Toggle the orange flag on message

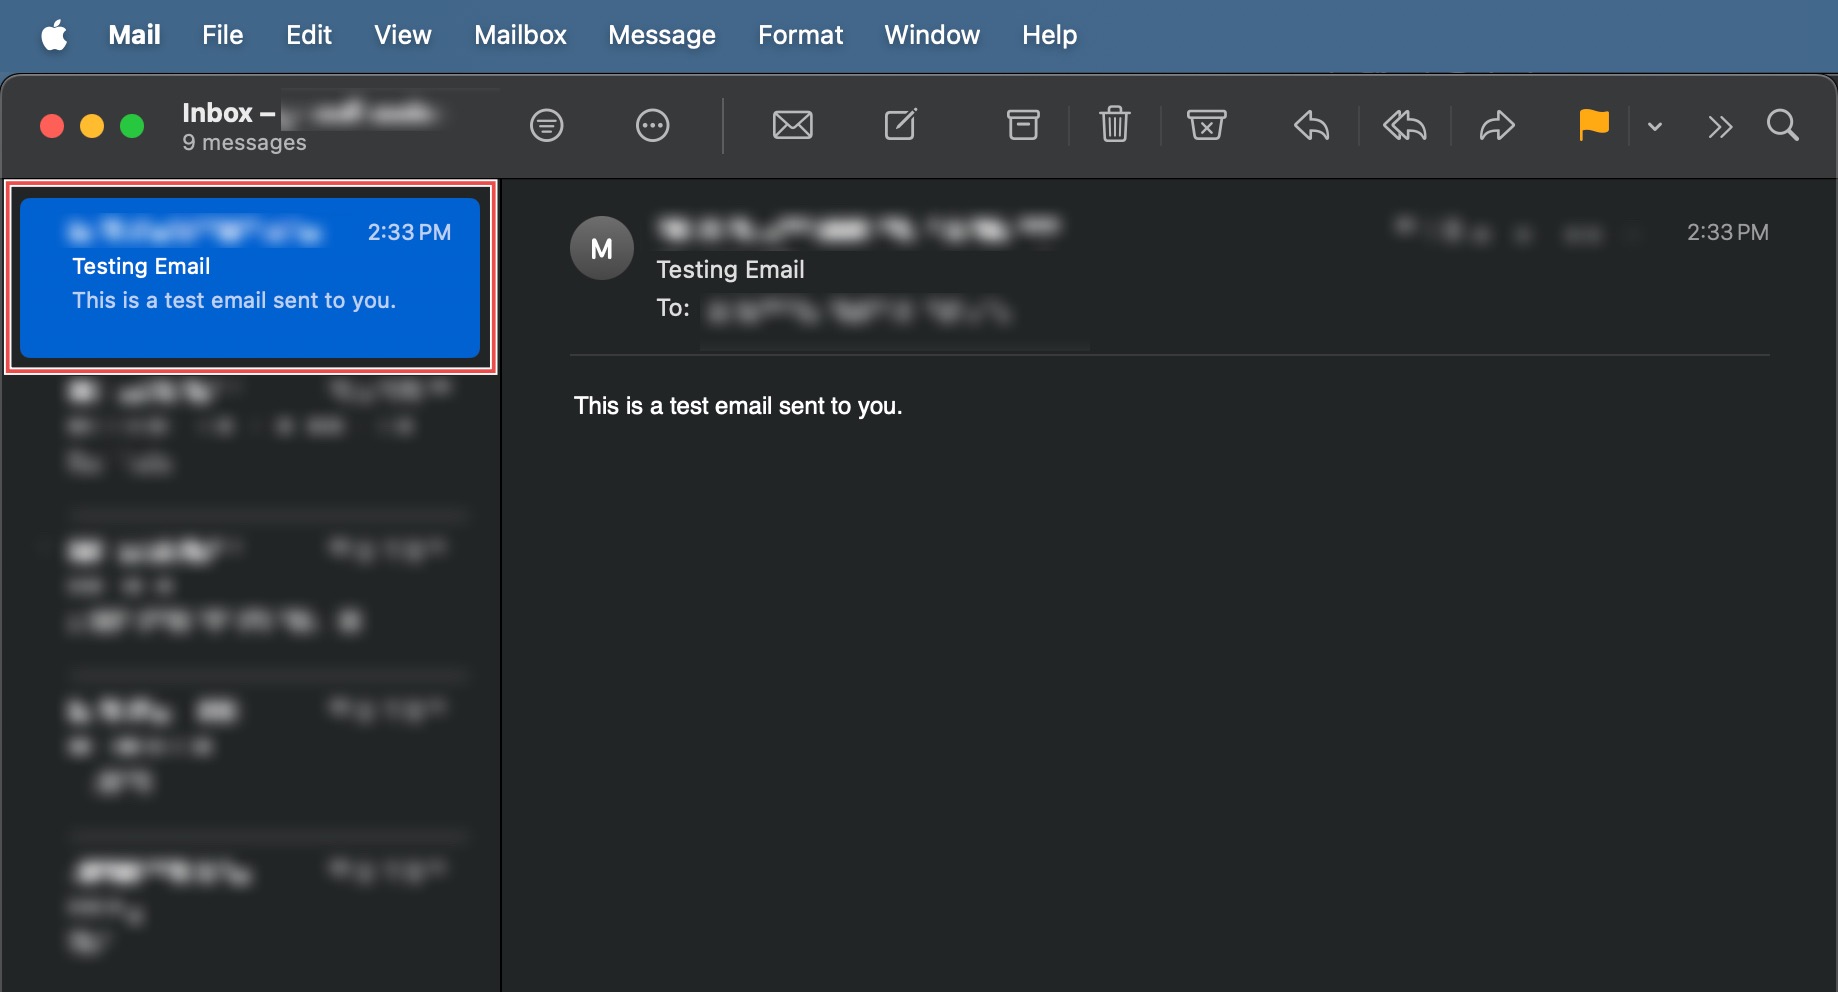click(x=1593, y=126)
